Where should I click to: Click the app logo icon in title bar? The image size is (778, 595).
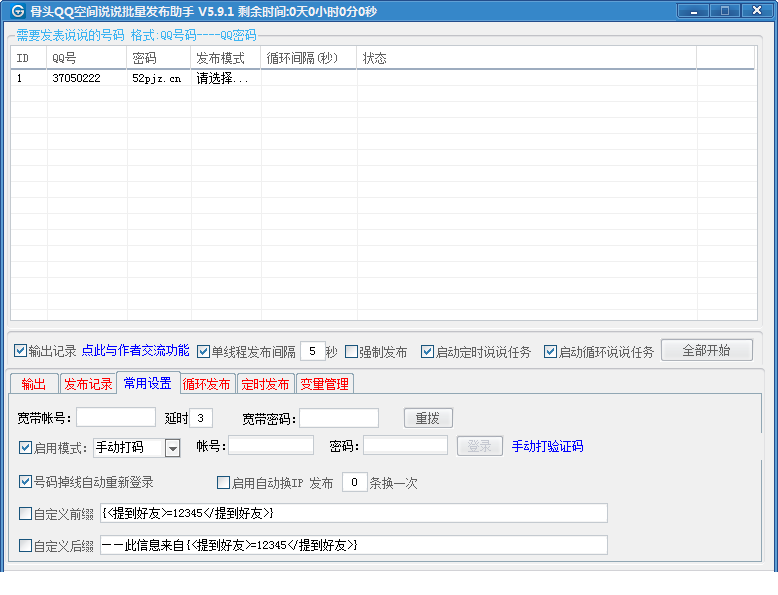coord(18,10)
